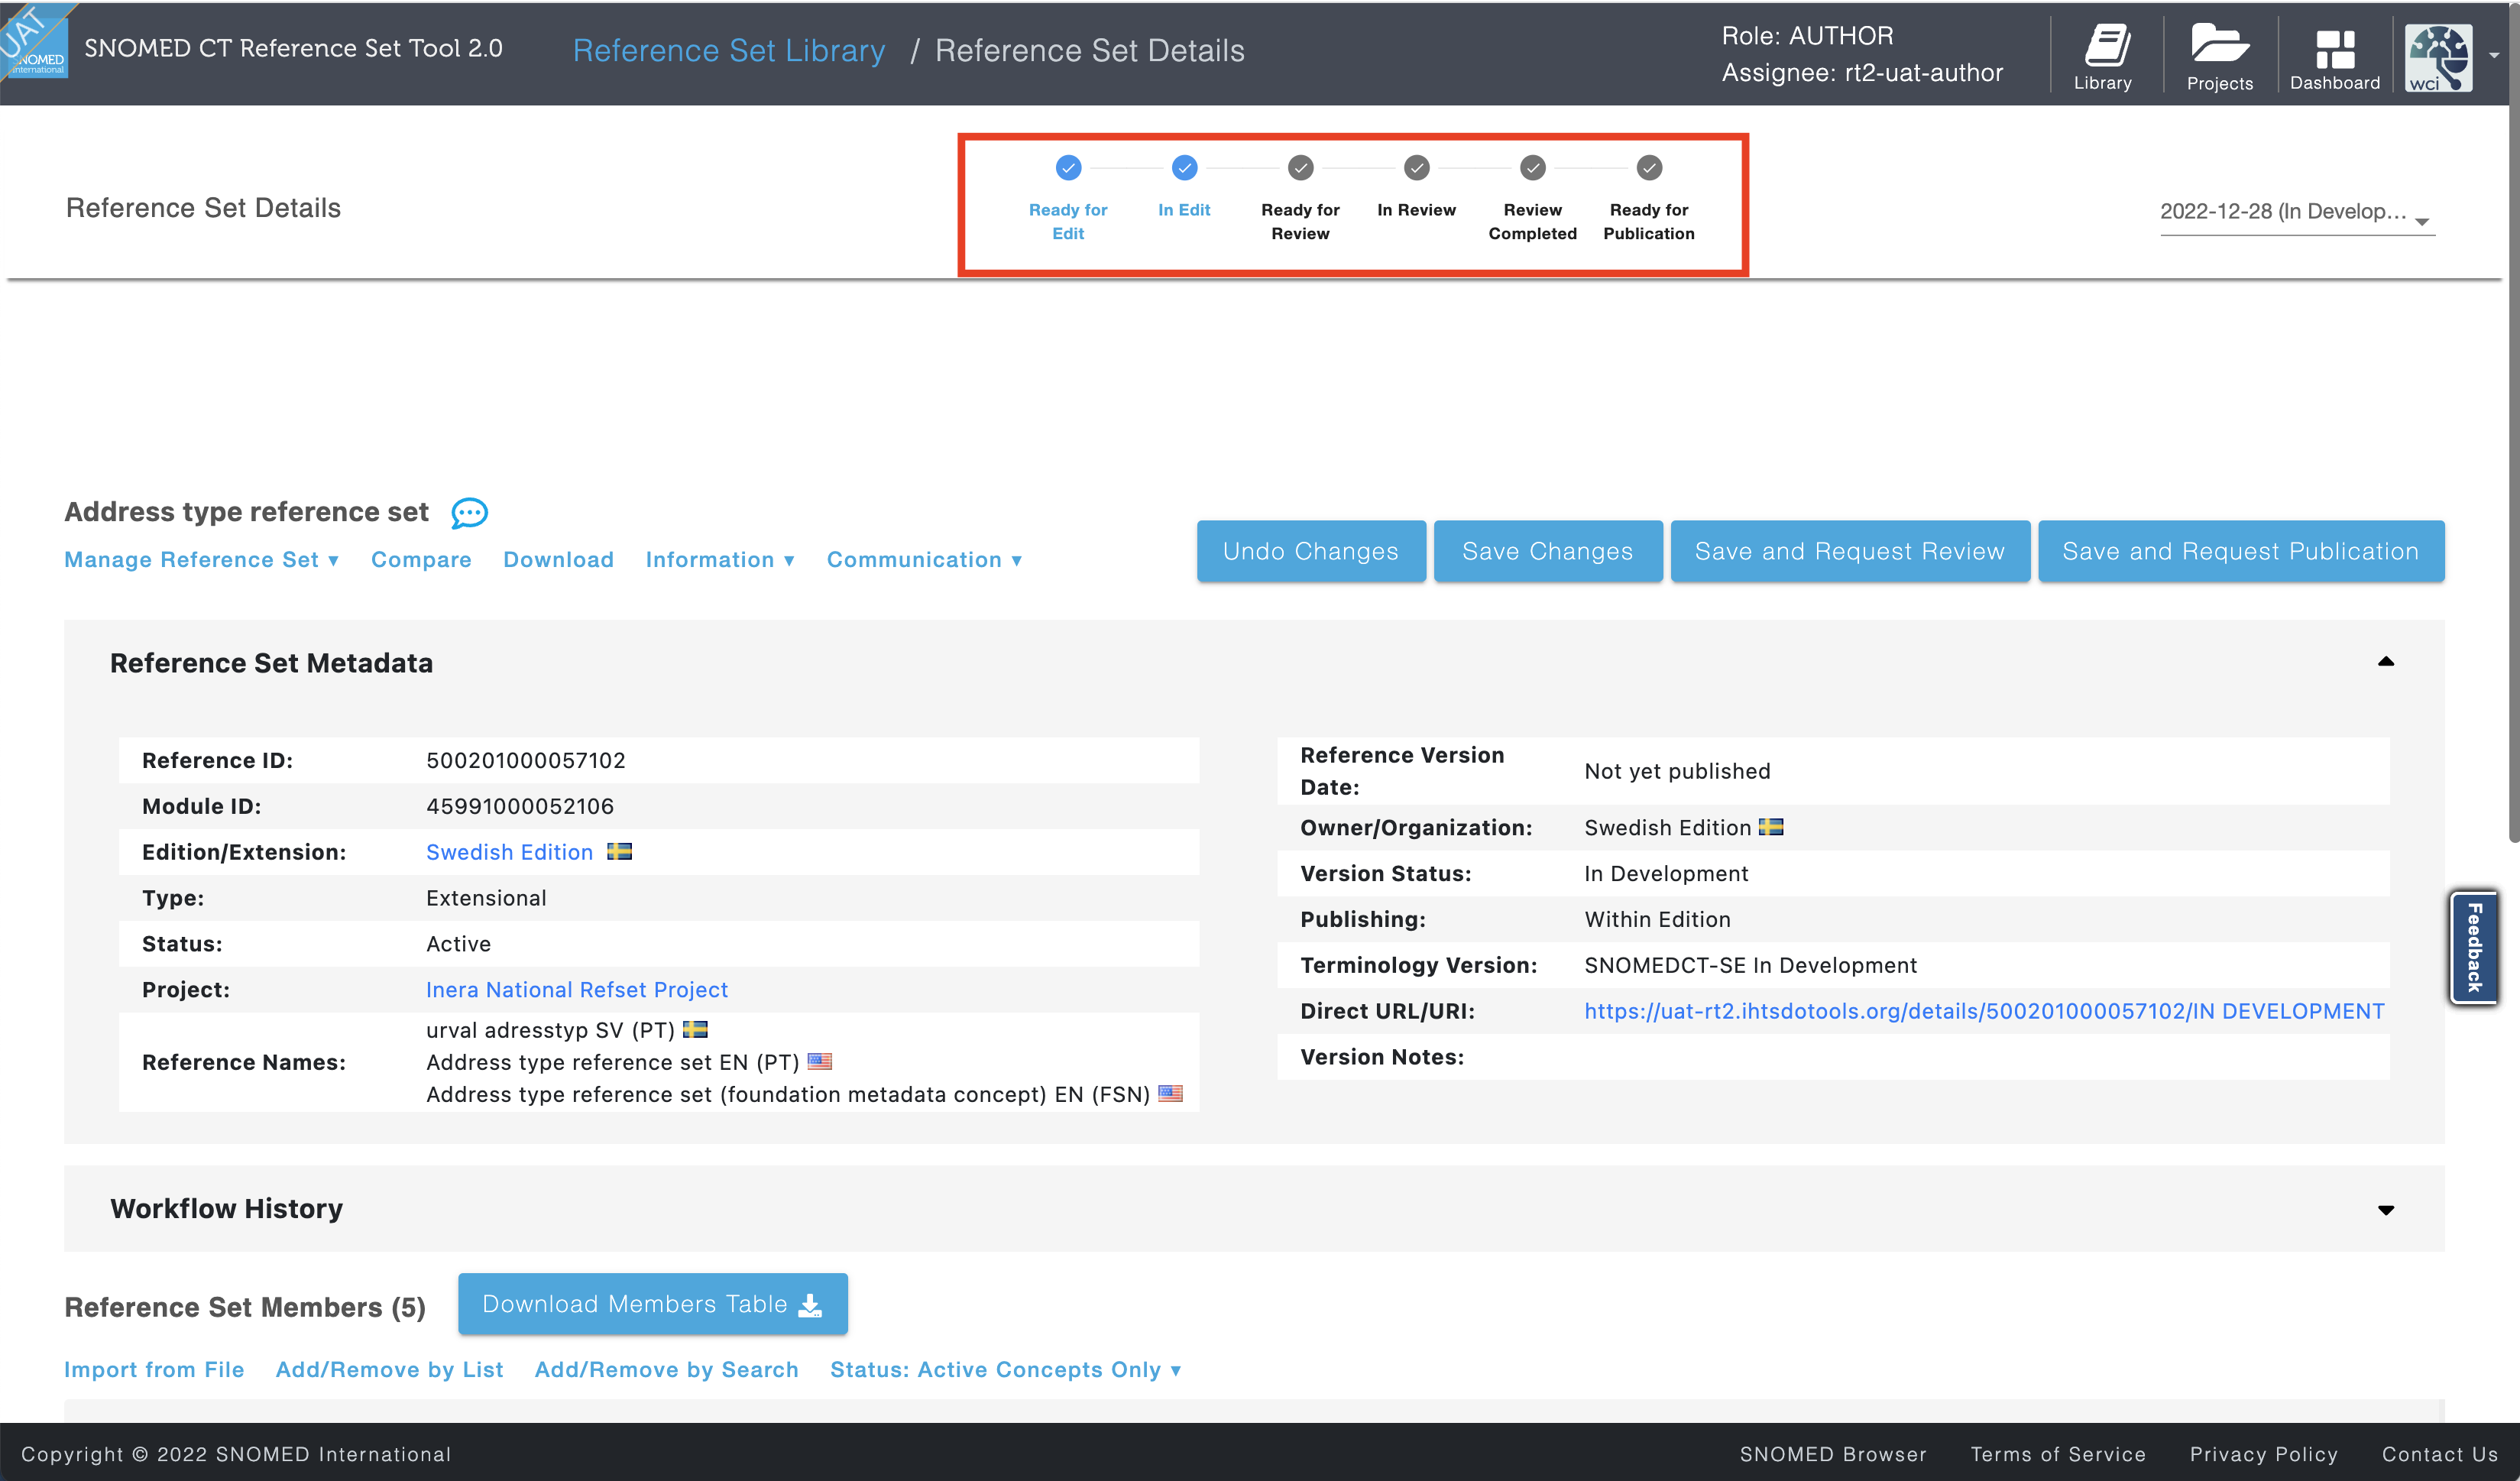
Task: Click Save and Request Review
Action: pos(1850,551)
